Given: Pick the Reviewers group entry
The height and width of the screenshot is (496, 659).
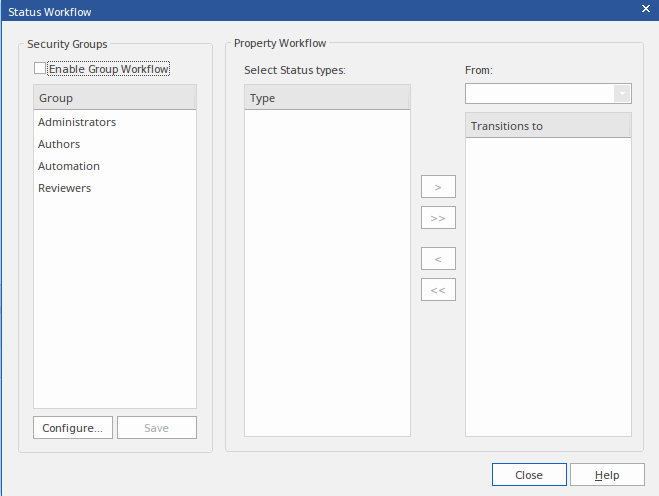Looking at the screenshot, I should [64, 188].
